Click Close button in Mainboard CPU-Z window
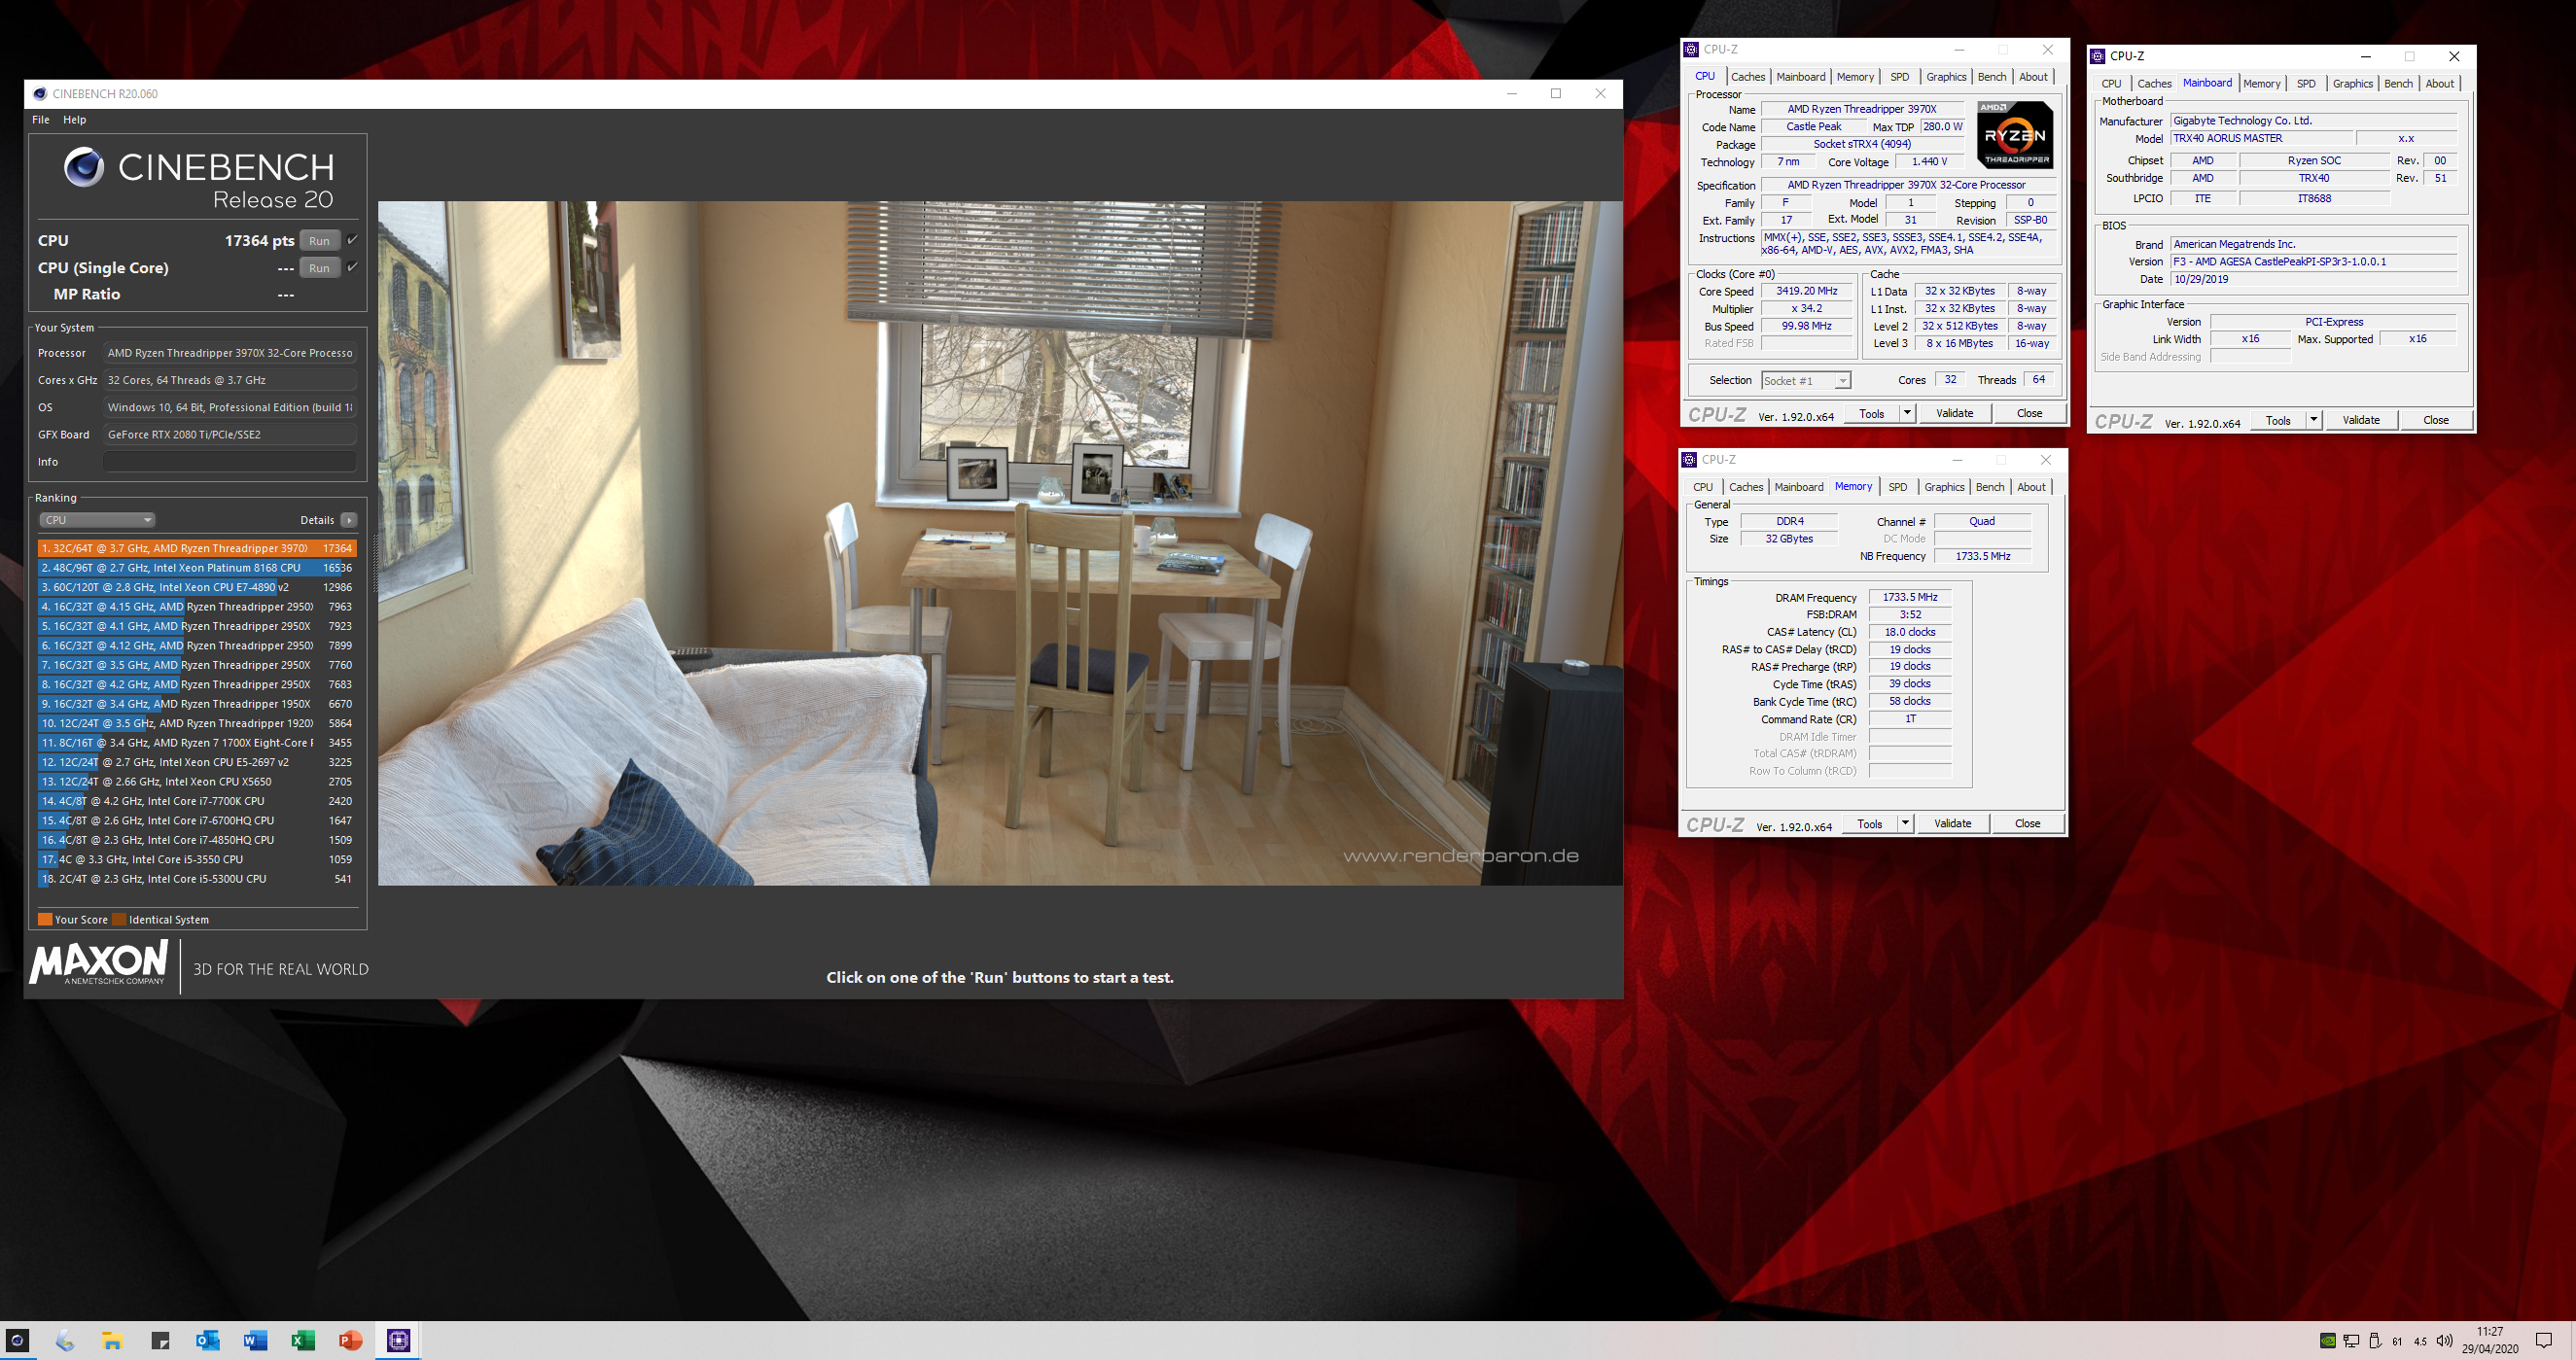This screenshot has height=1360, width=2576. pyautogui.click(x=2436, y=420)
